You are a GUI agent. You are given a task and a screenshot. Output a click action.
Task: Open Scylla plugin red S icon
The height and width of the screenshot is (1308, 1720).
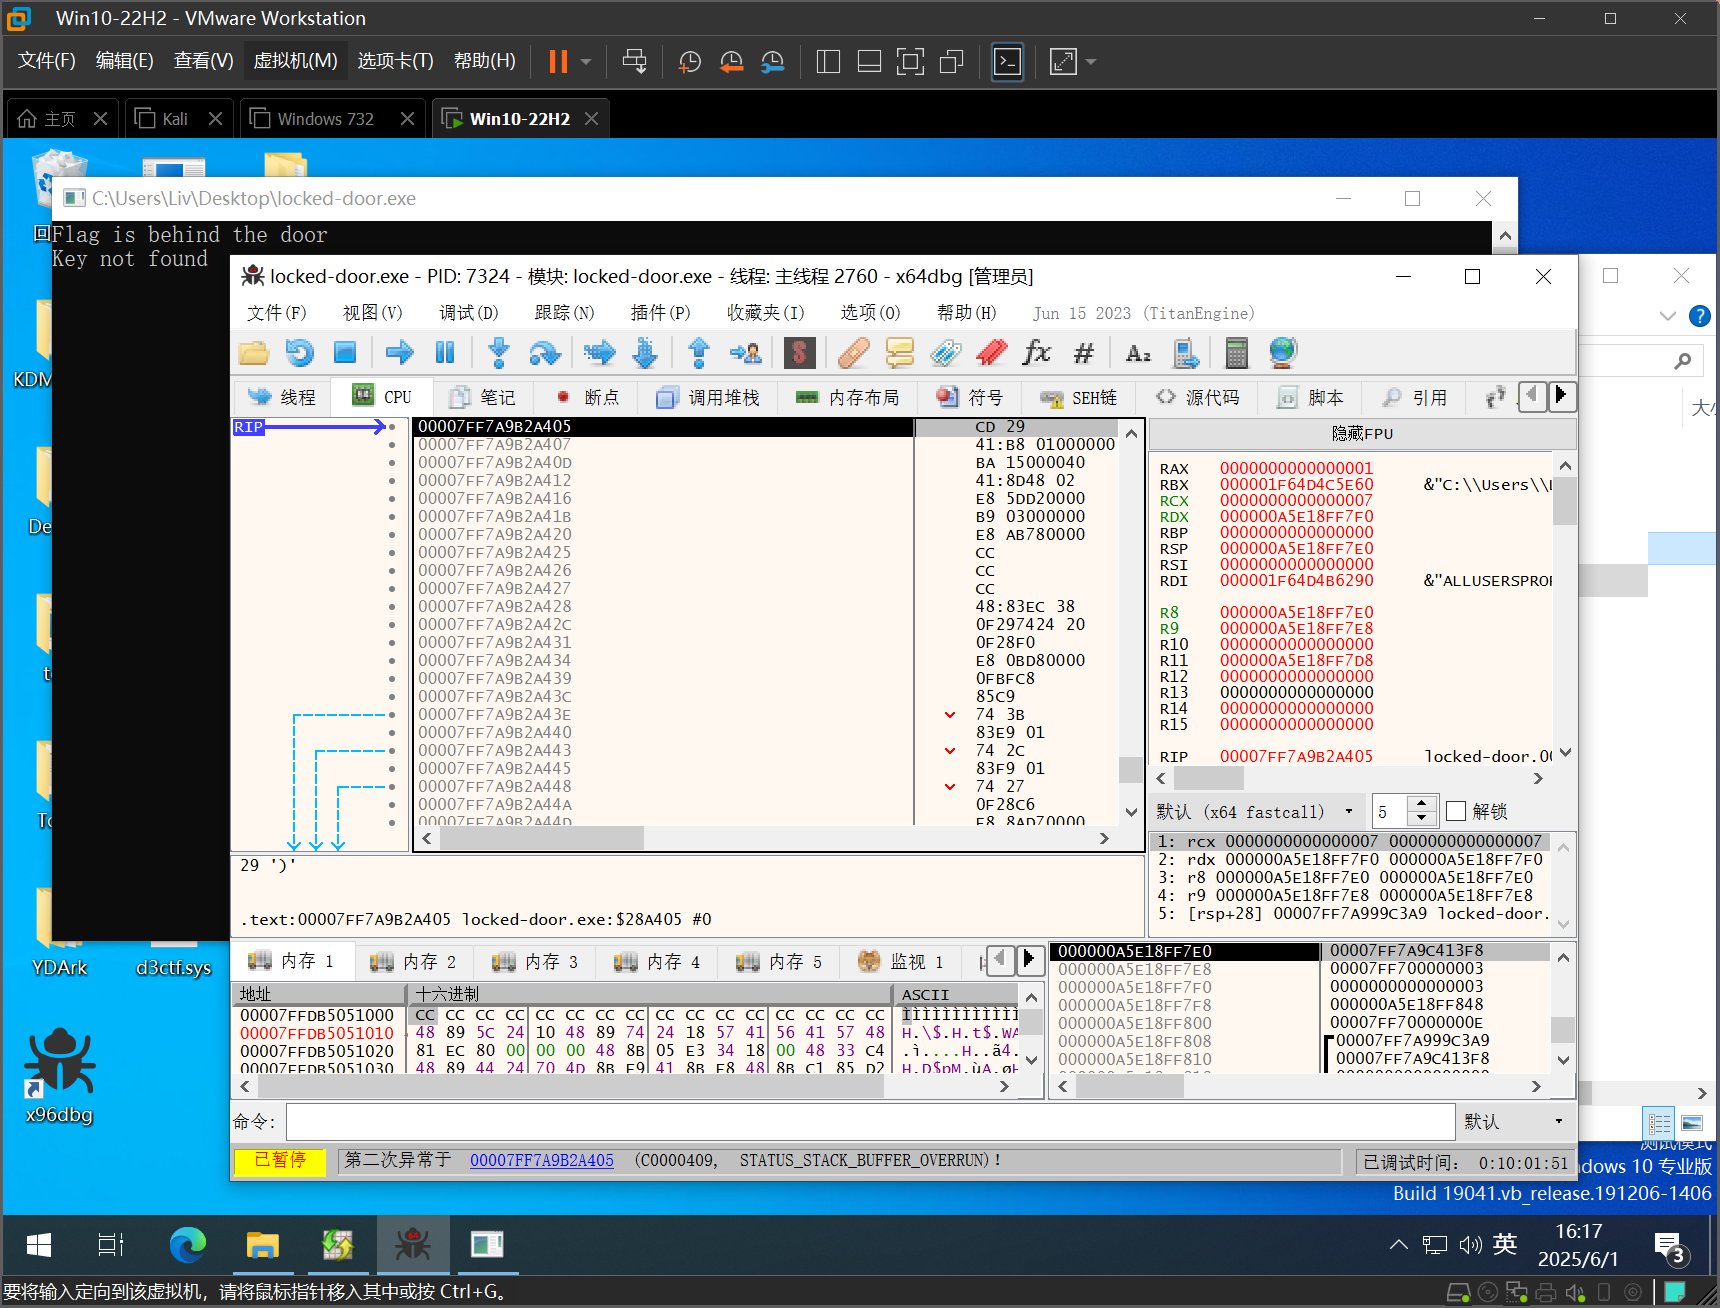pyautogui.click(x=798, y=352)
